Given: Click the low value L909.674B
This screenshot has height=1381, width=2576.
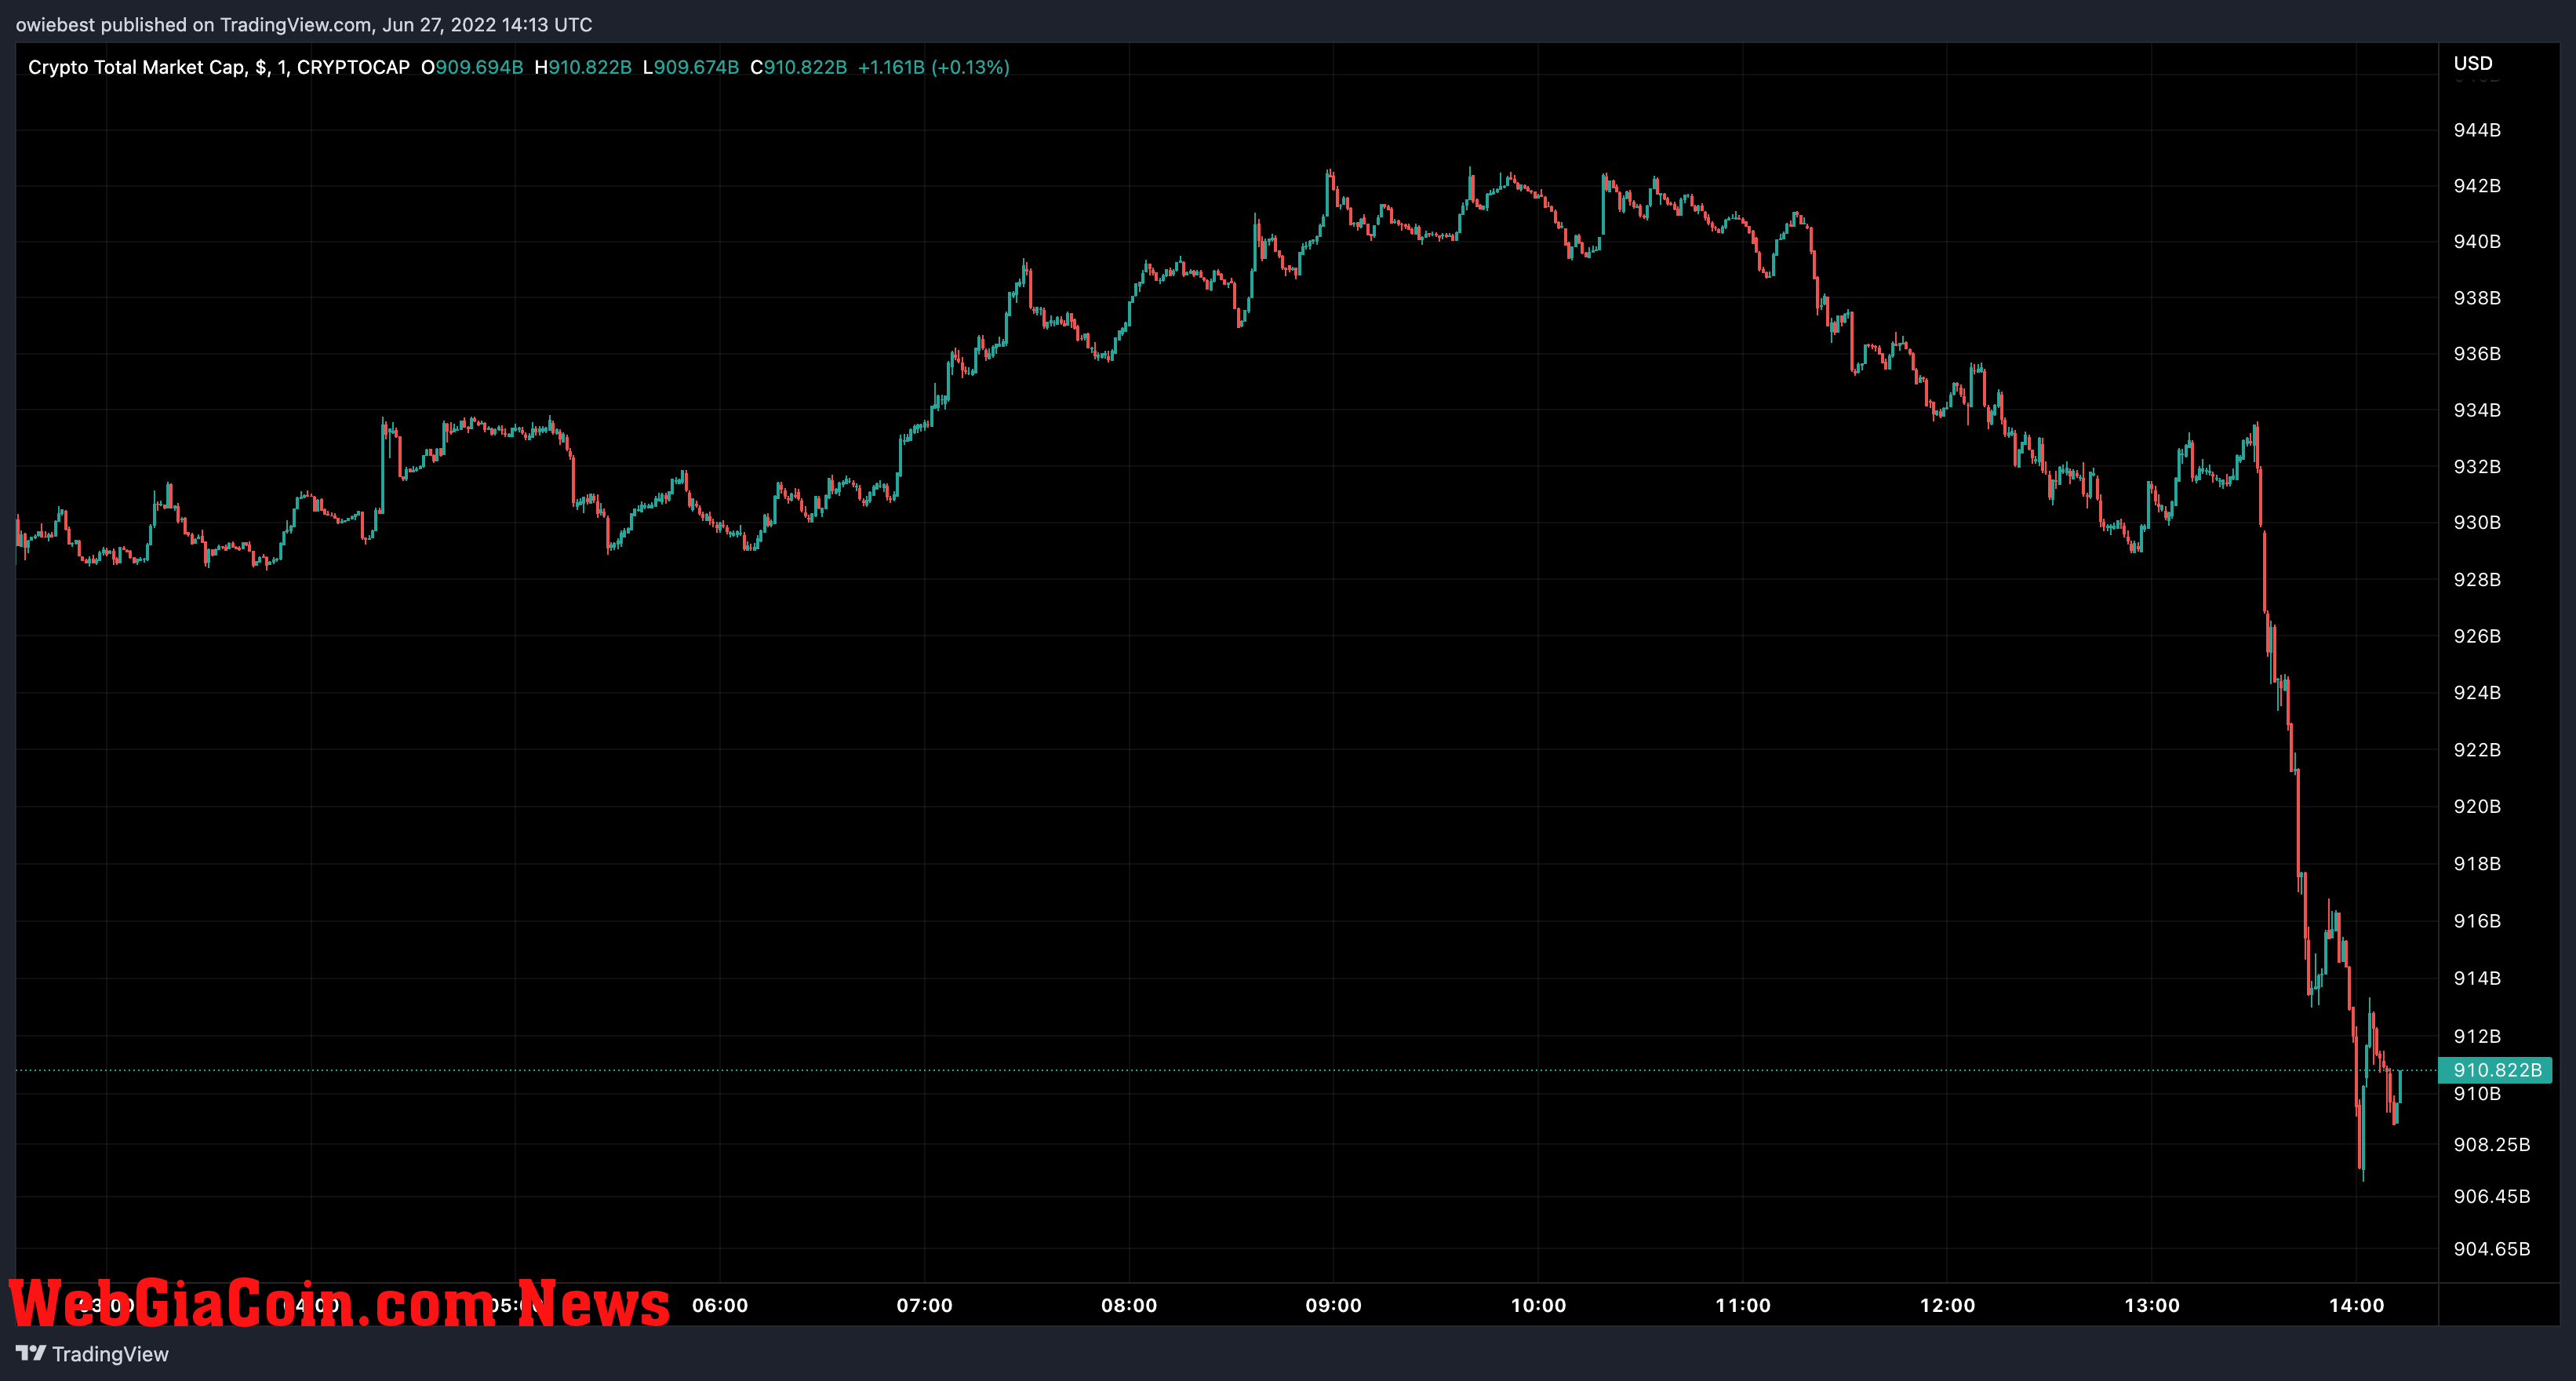Looking at the screenshot, I should click(x=691, y=67).
